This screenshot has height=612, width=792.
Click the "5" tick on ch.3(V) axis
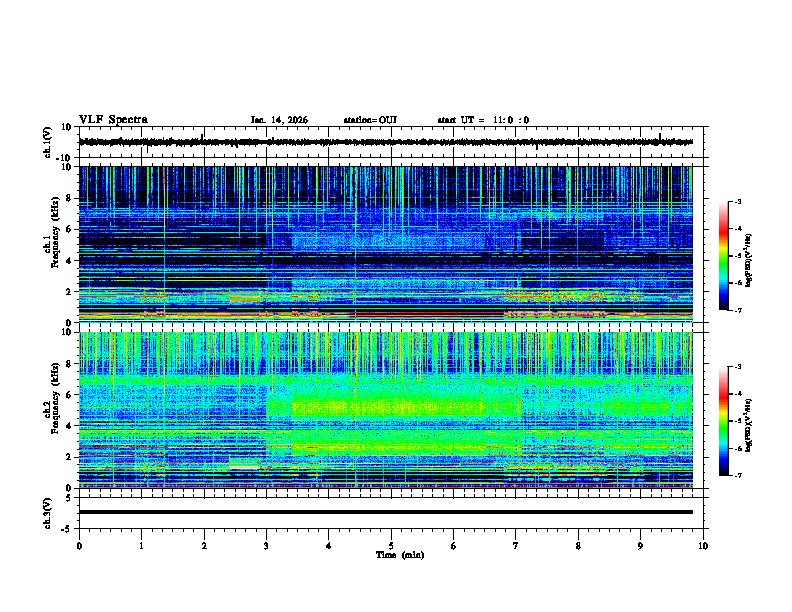[70, 498]
